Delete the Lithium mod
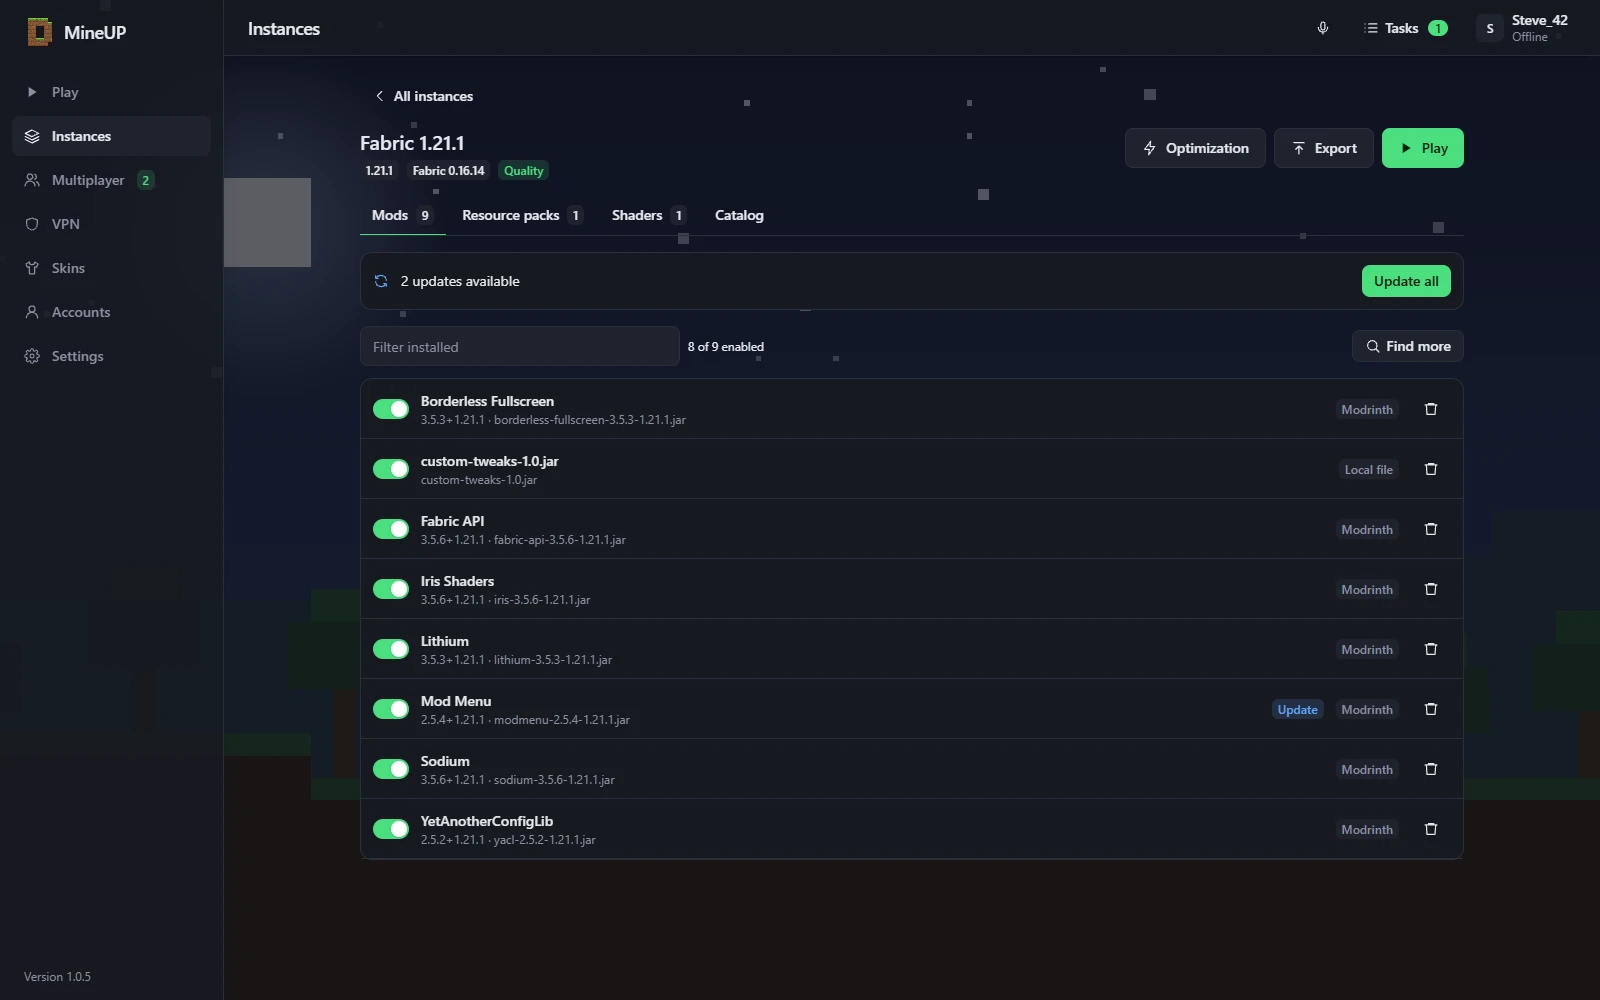This screenshot has width=1600, height=1000. [x=1431, y=649]
